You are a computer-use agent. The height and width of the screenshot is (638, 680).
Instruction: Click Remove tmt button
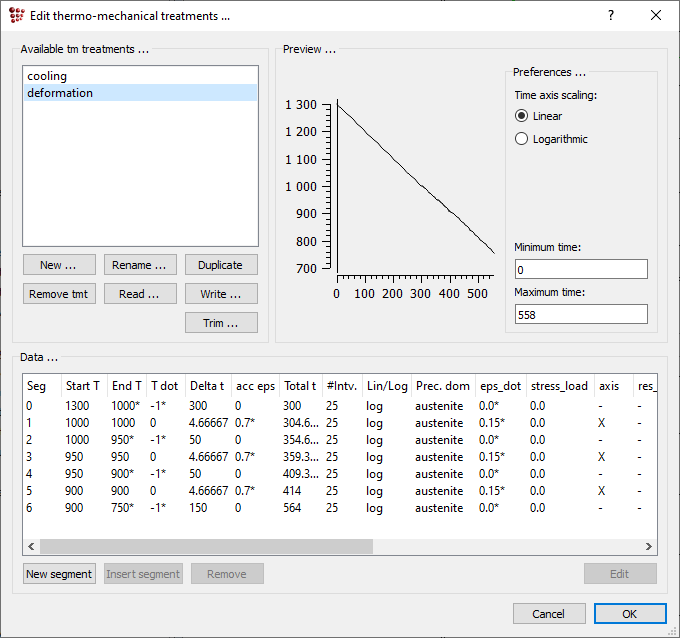click(x=59, y=294)
